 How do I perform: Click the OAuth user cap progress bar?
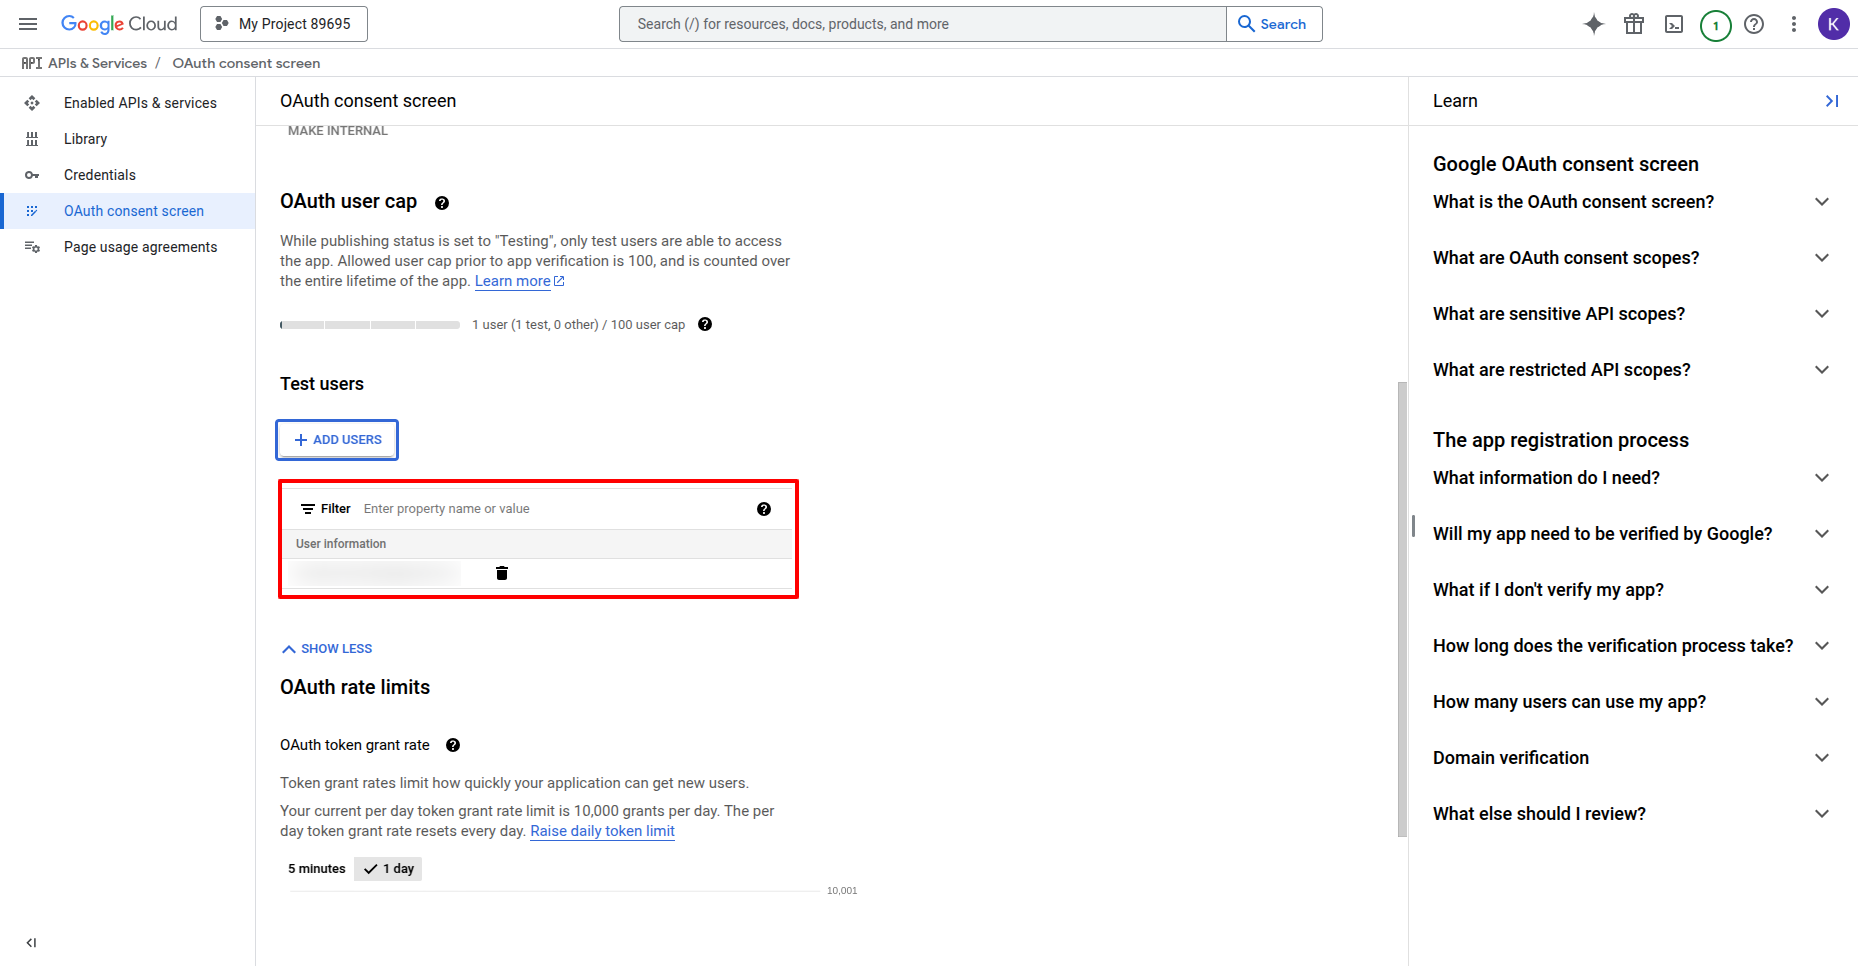tap(370, 325)
